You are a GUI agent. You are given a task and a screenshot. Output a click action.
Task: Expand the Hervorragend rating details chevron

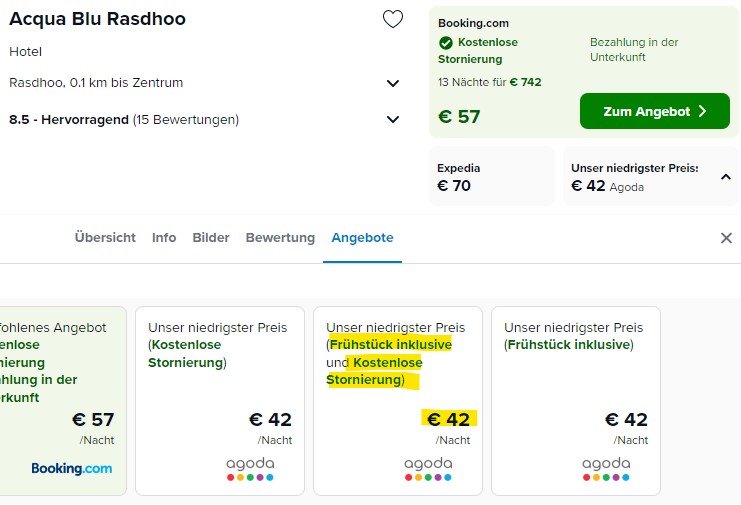coord(393,120)
